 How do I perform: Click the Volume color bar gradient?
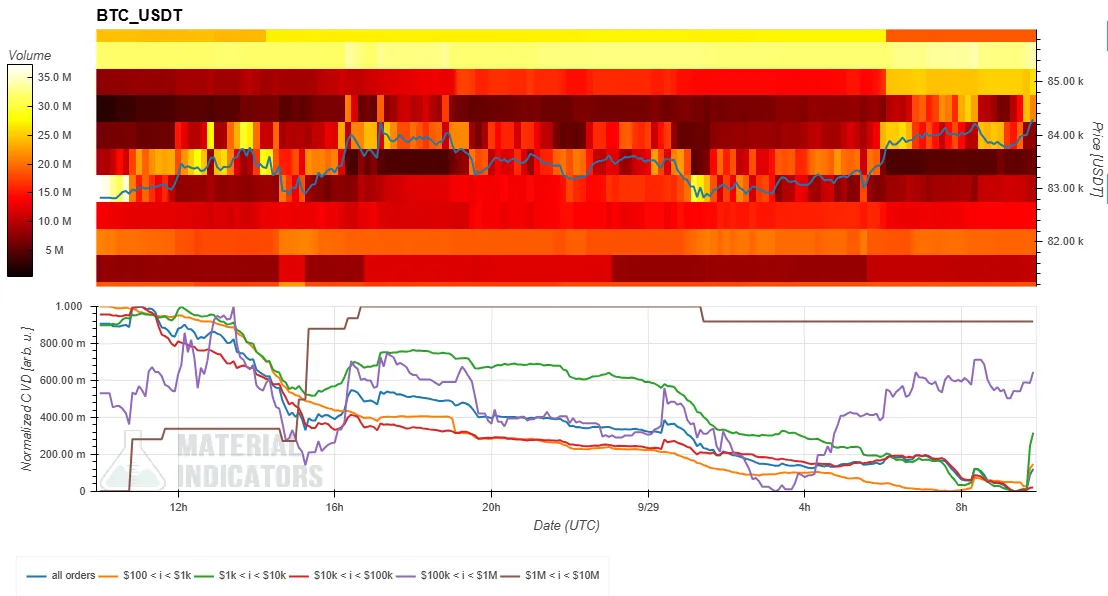coord(20,170)
